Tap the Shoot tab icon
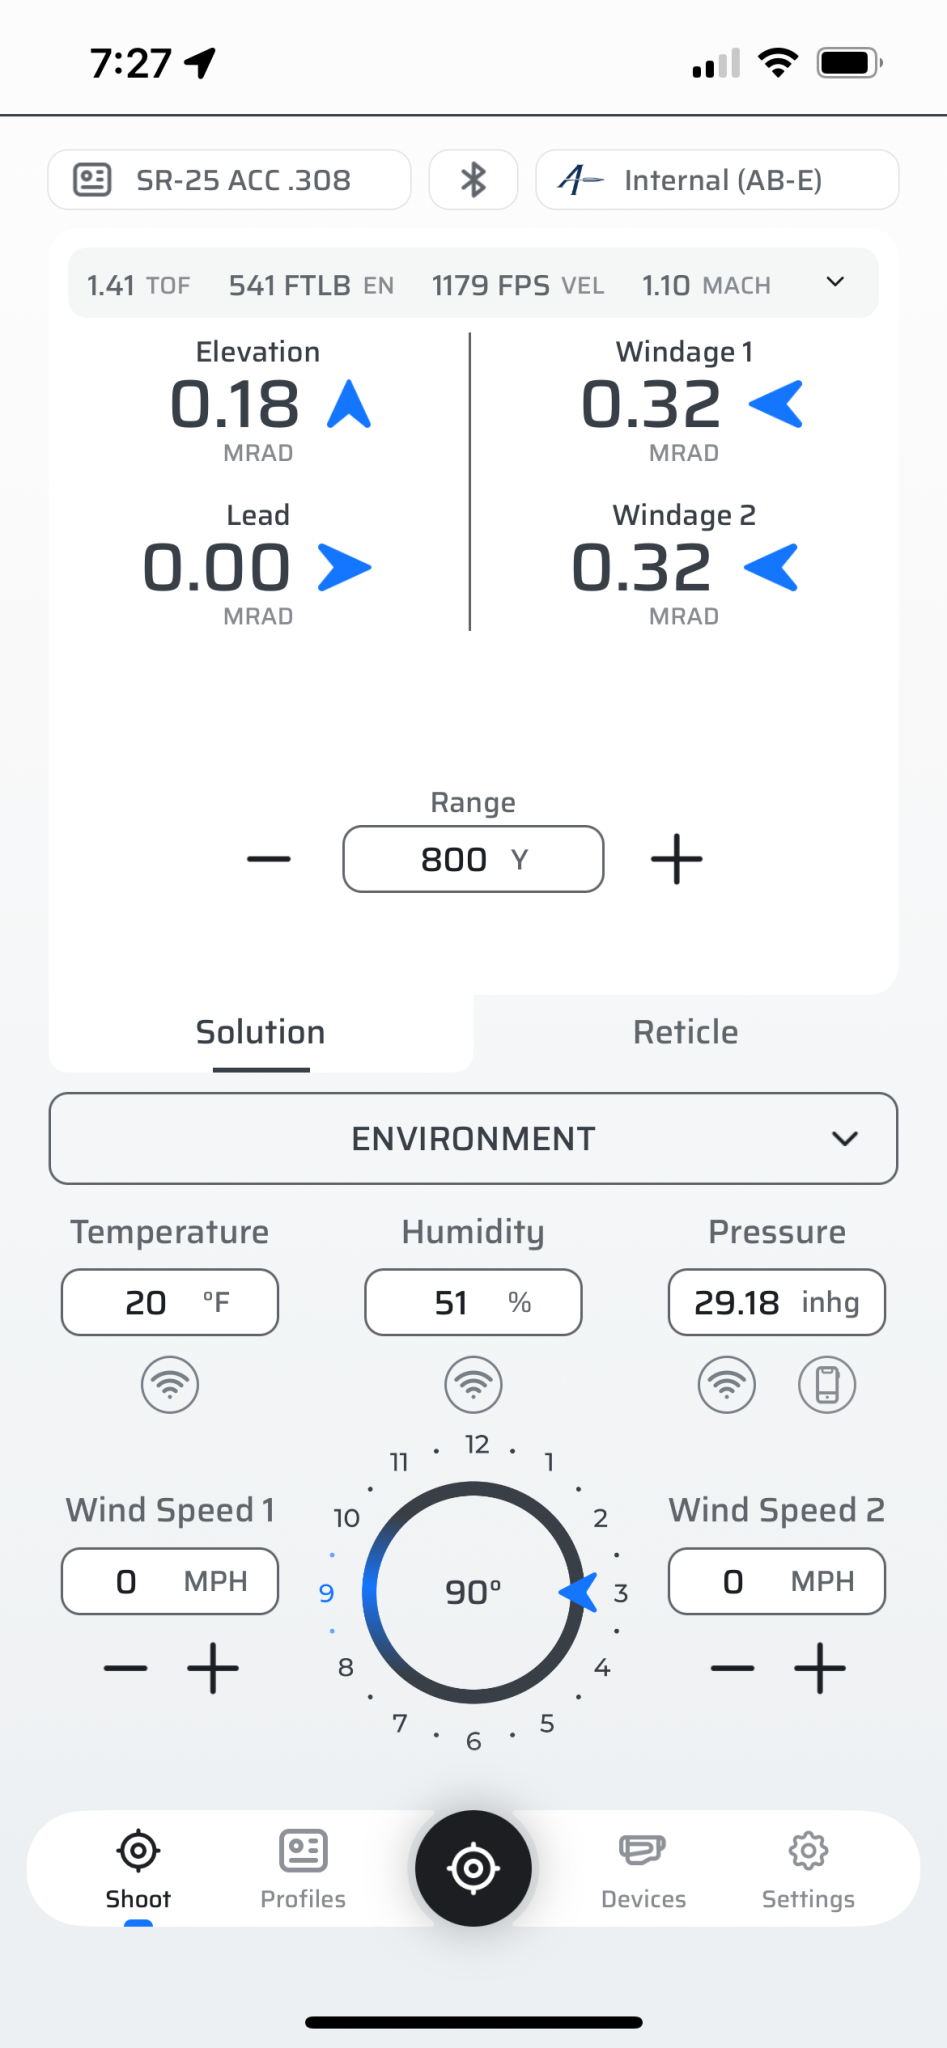The width and height of the screenshot is (947, 2048). pos(138,1851)
